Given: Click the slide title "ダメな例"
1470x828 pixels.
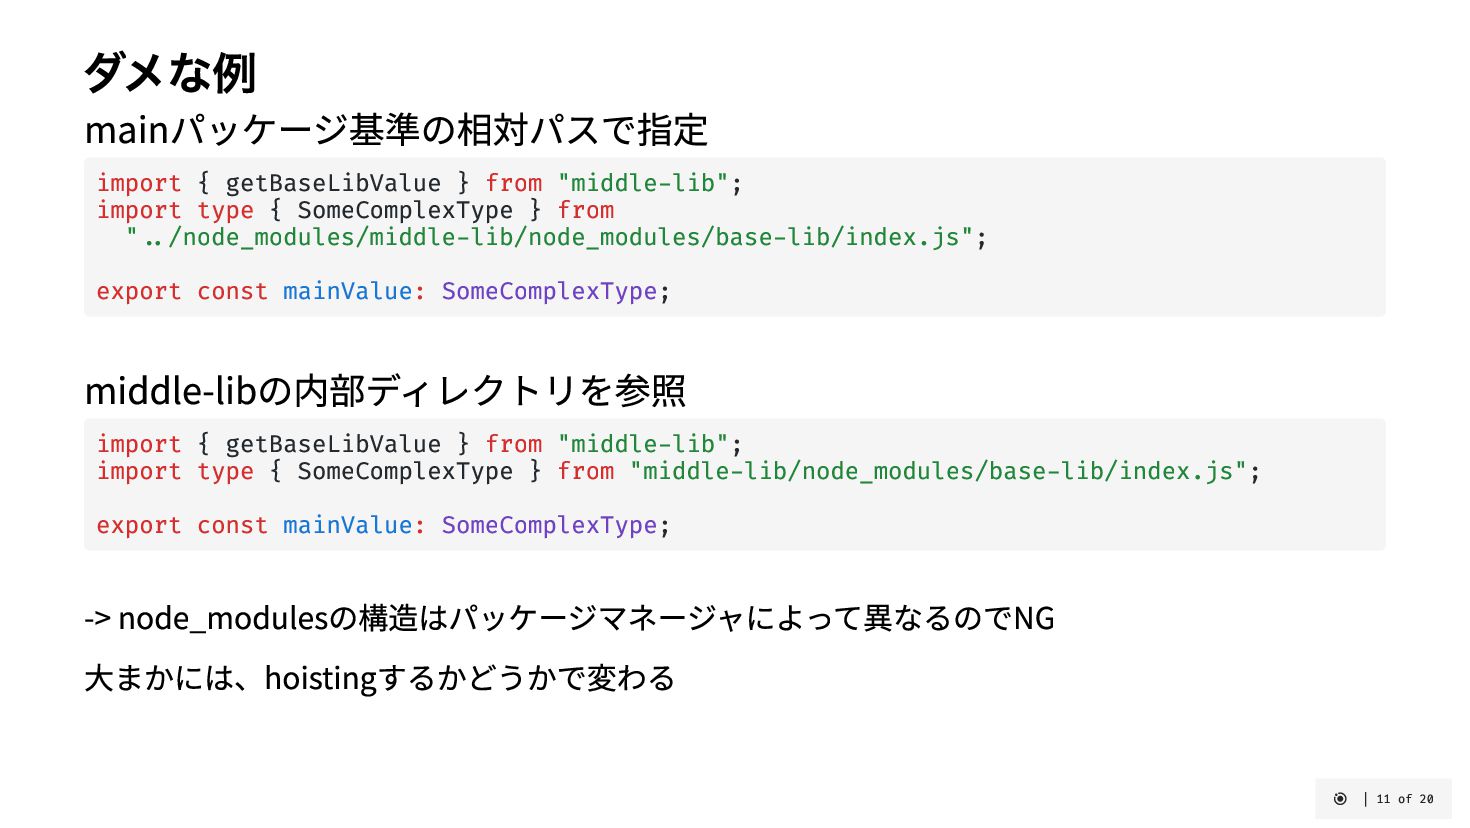Looking at the screenshot, I should tap(170, 72).
